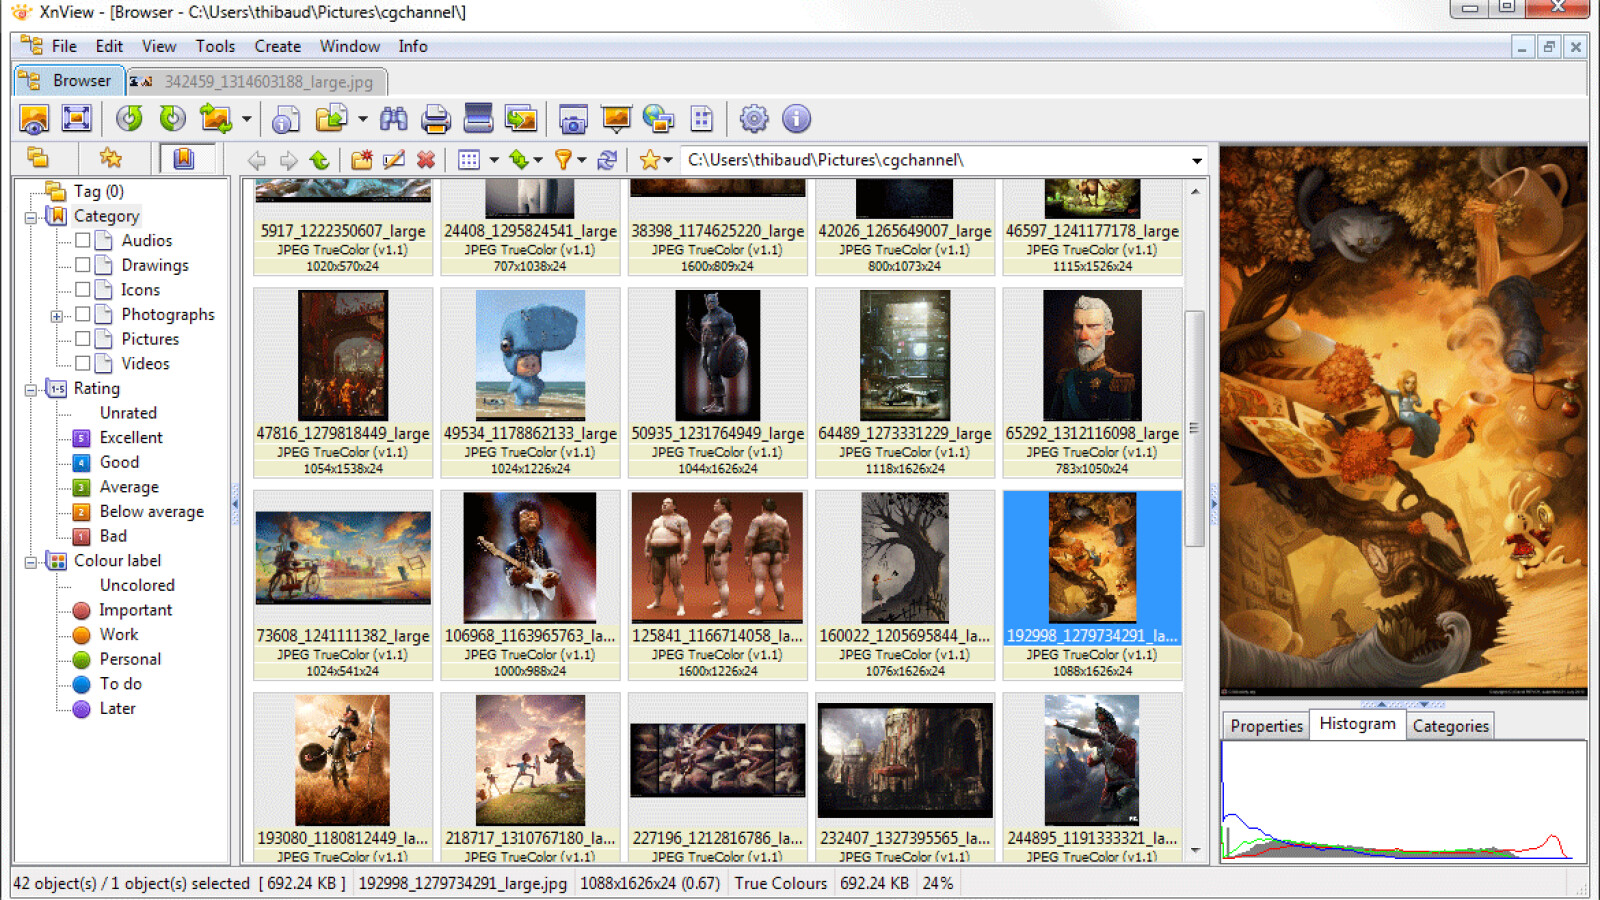The height and width of the screenshot is (900, 1600).
Task: Switch to the Histogram tab
Action: click(x=1357, y=724)
